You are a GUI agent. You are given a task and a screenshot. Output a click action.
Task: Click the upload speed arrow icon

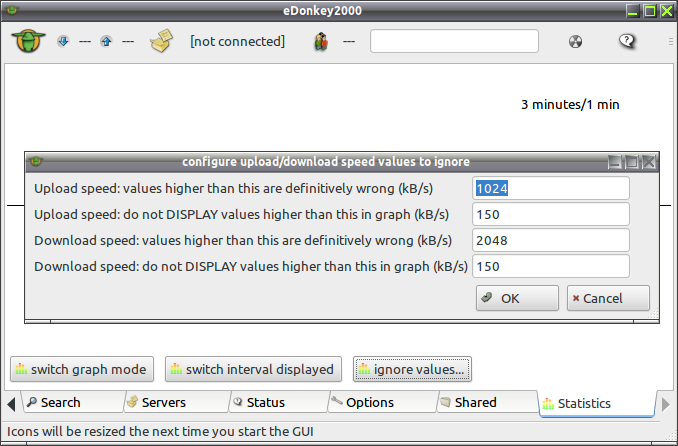click(106, 41)
